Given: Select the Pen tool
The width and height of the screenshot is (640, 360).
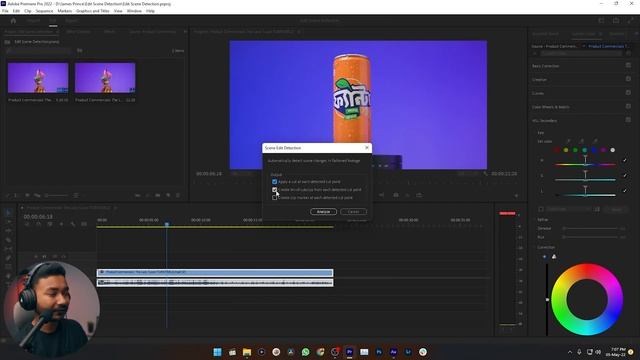Looking at the screenshot, I should 8,258.
